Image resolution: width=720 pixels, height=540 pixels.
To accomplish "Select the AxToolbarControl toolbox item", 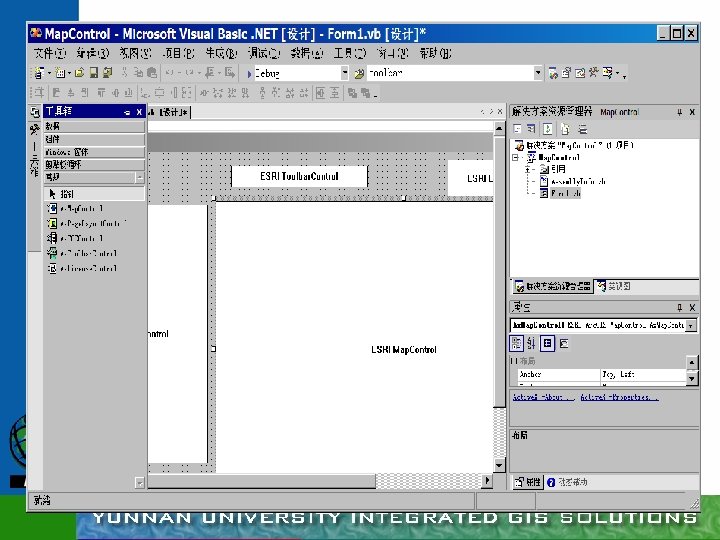I will [82, 253].
